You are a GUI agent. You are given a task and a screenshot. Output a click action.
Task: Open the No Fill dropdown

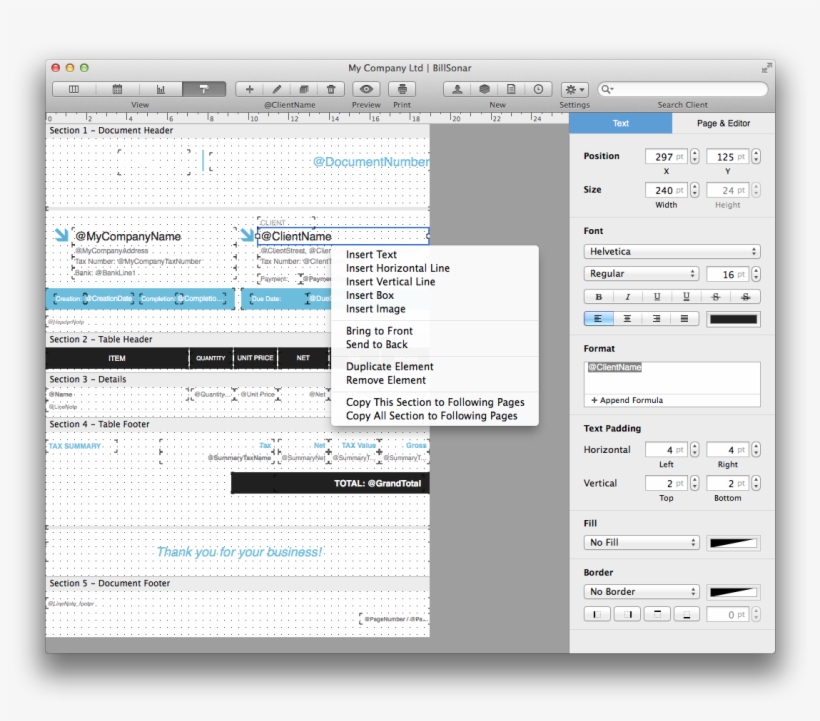[x=641, y=541]
